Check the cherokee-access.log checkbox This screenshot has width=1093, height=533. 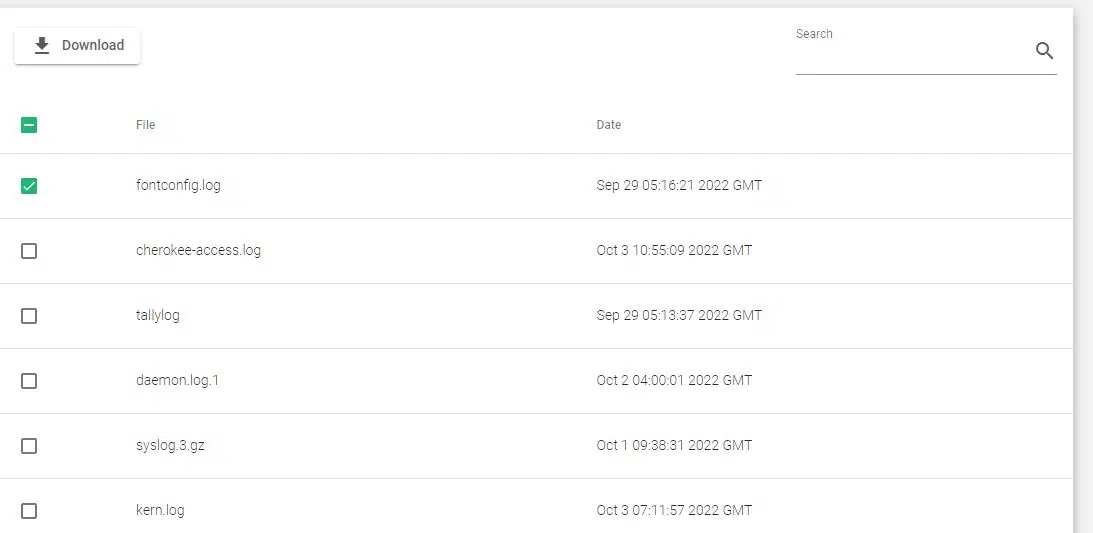point(29,251)
